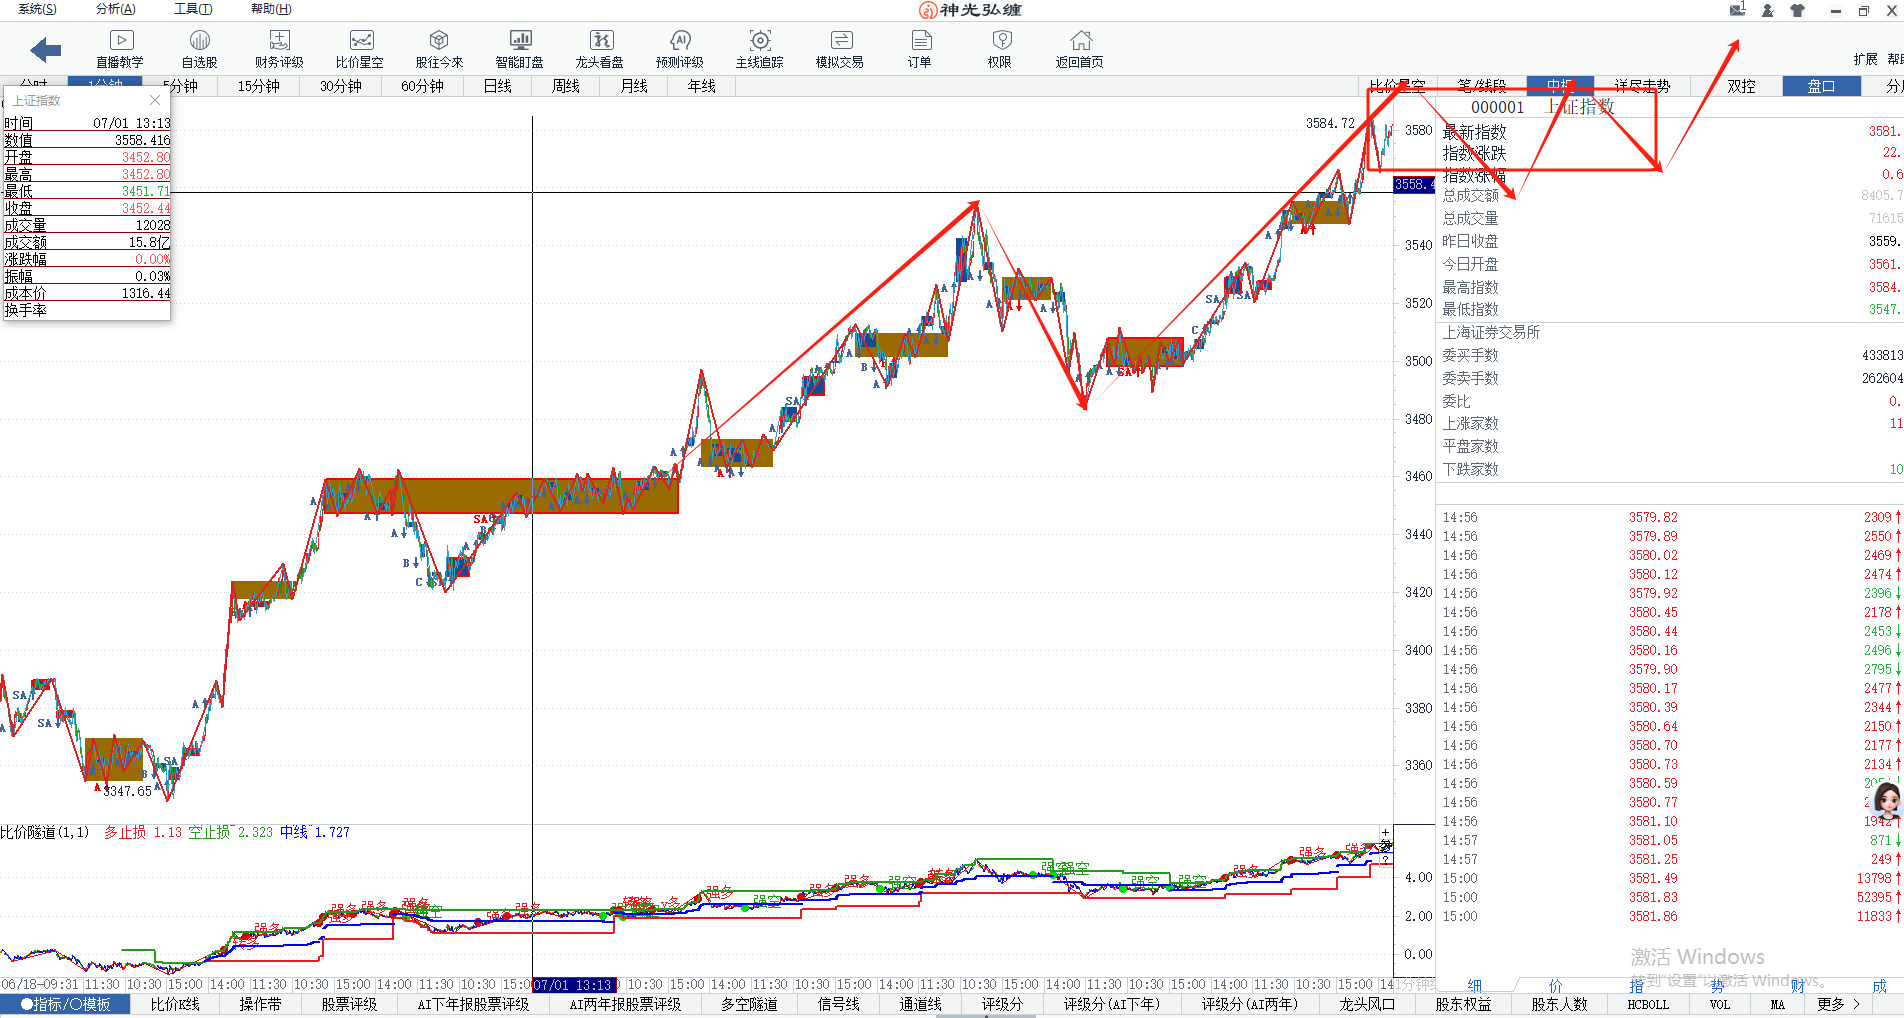Toggle the 笔/线段 chart overlay

tap(1481, 86)
